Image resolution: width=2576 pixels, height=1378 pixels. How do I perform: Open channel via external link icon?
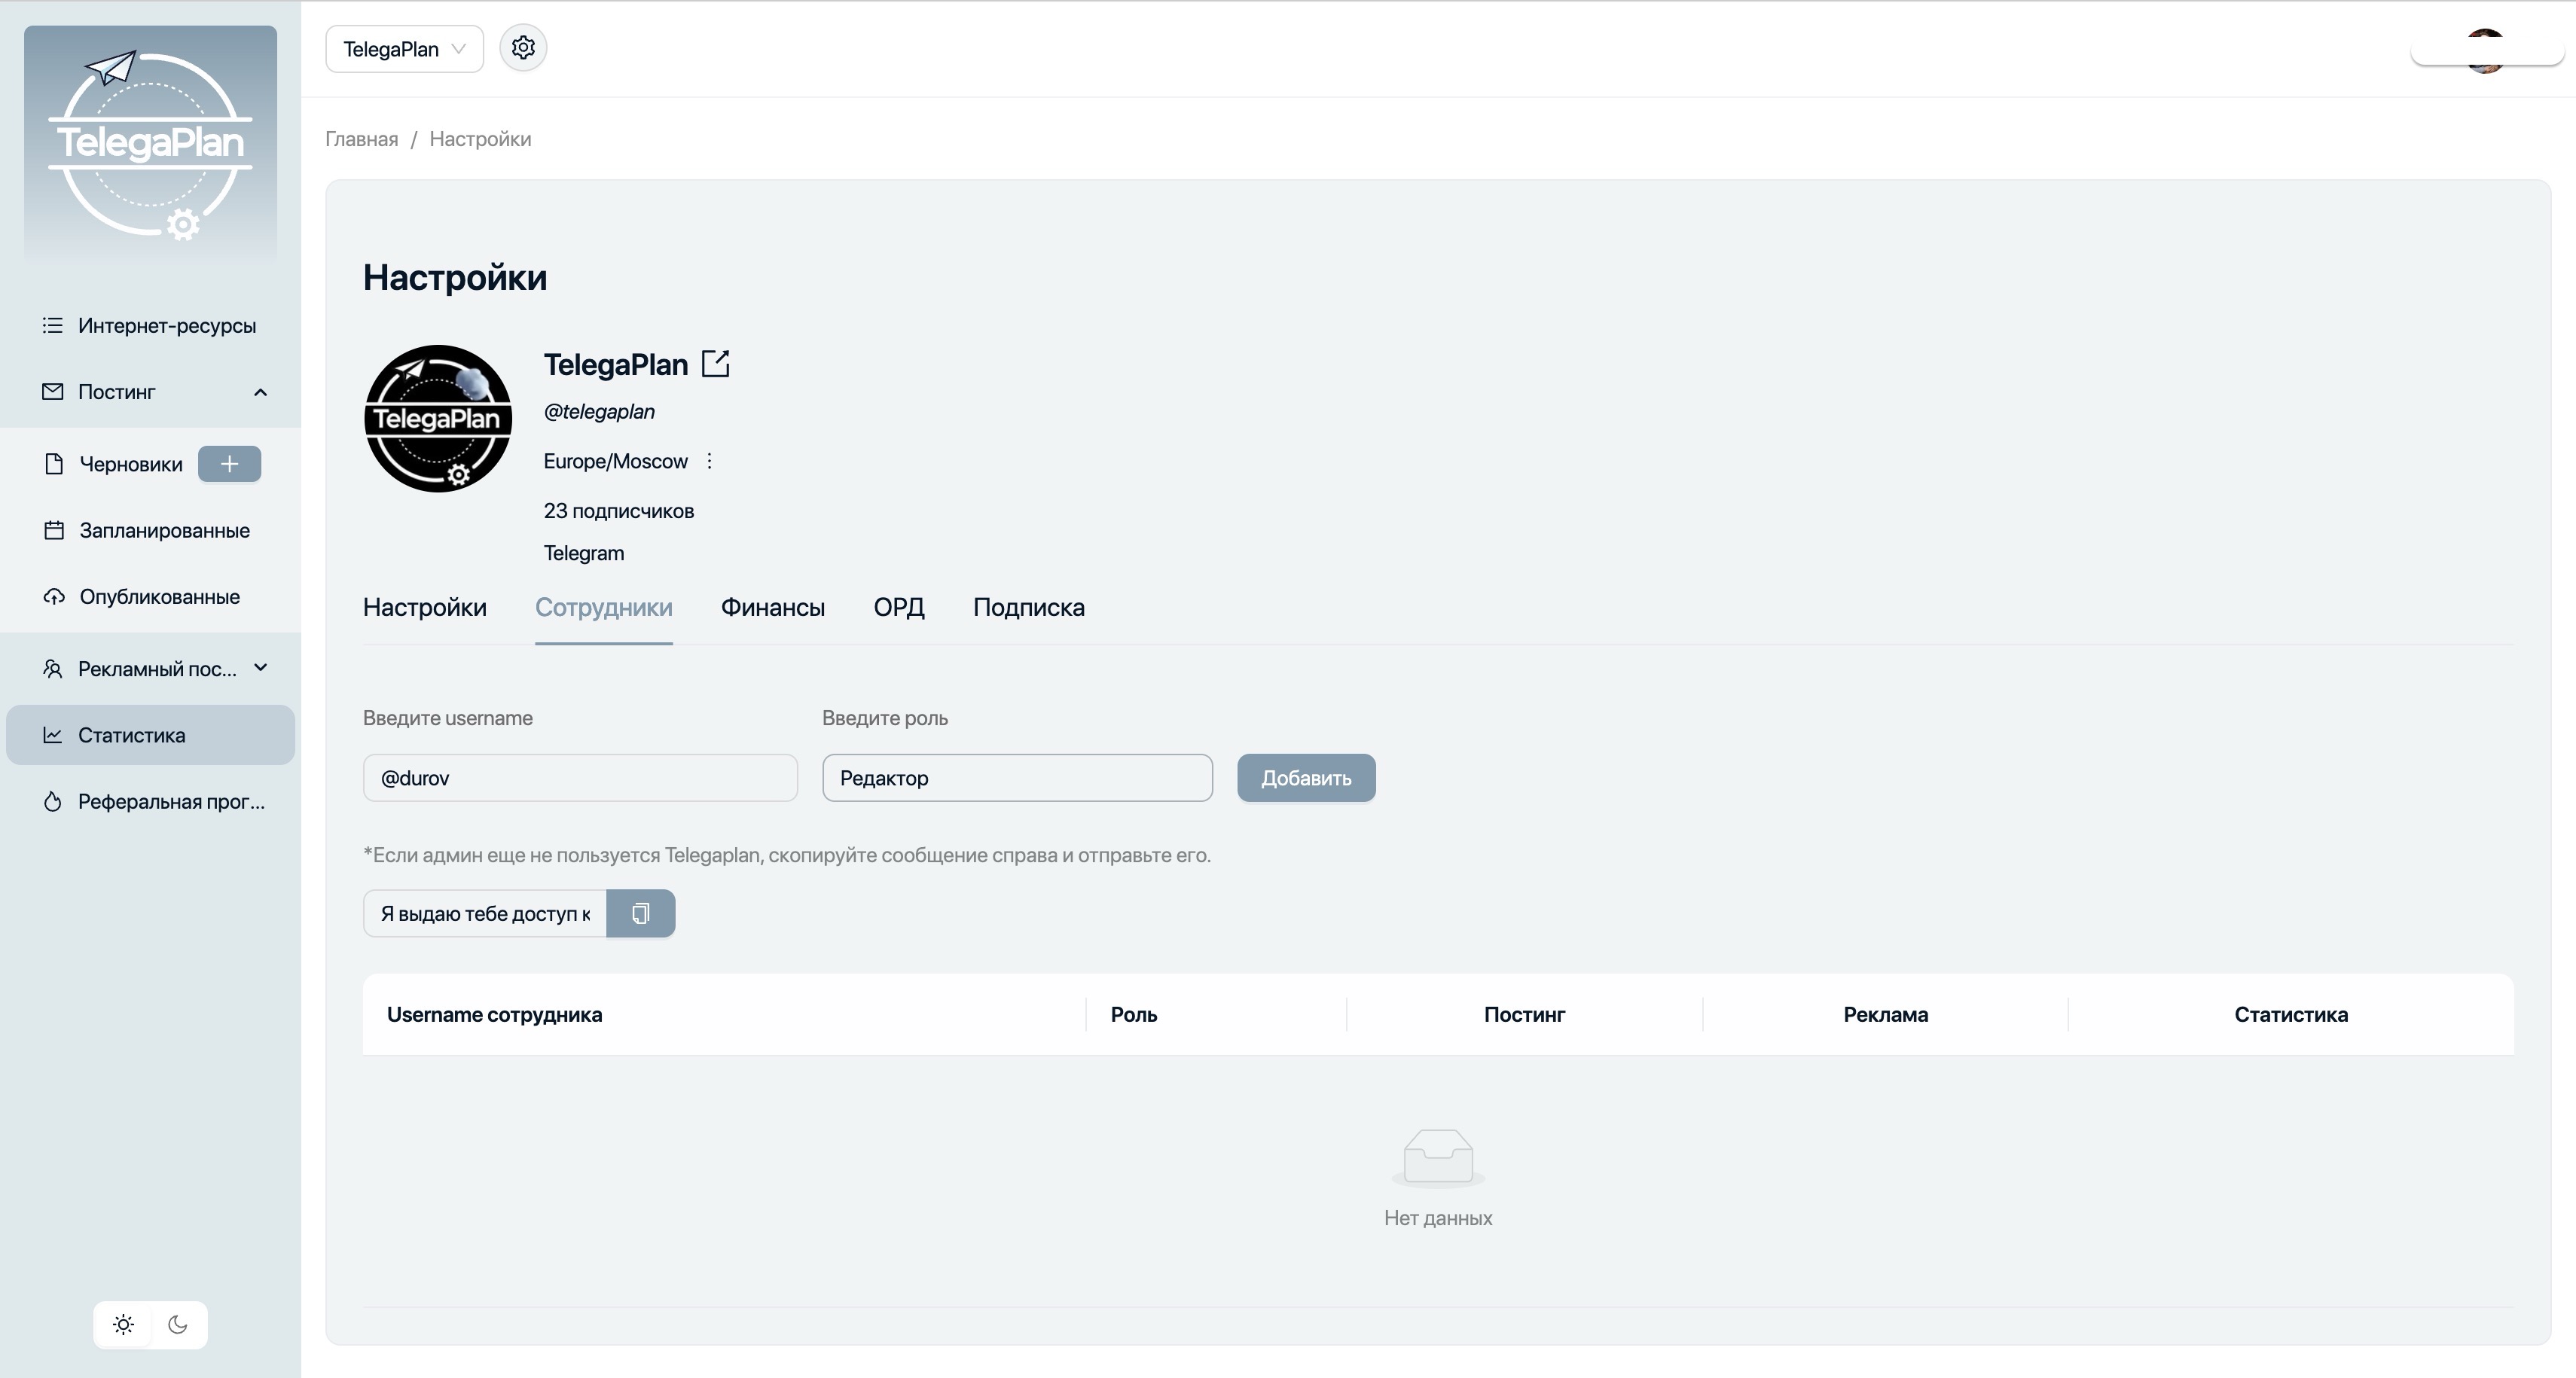point(716,364)
